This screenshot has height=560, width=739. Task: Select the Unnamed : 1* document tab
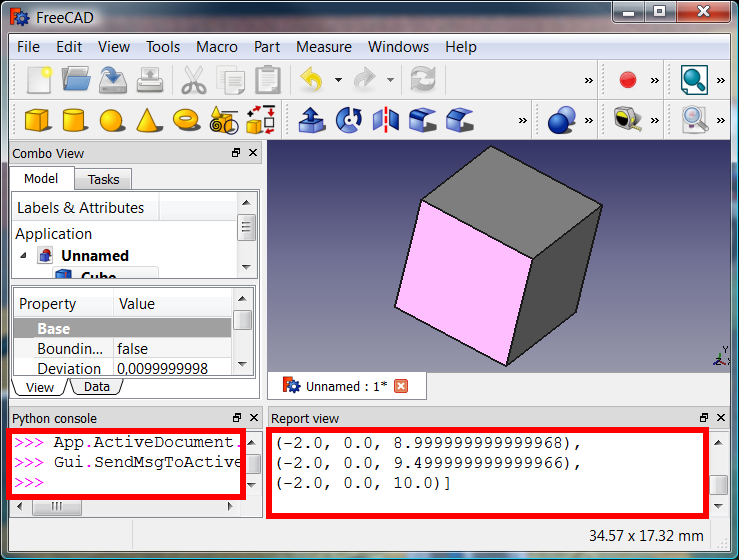tap(346, 386)
